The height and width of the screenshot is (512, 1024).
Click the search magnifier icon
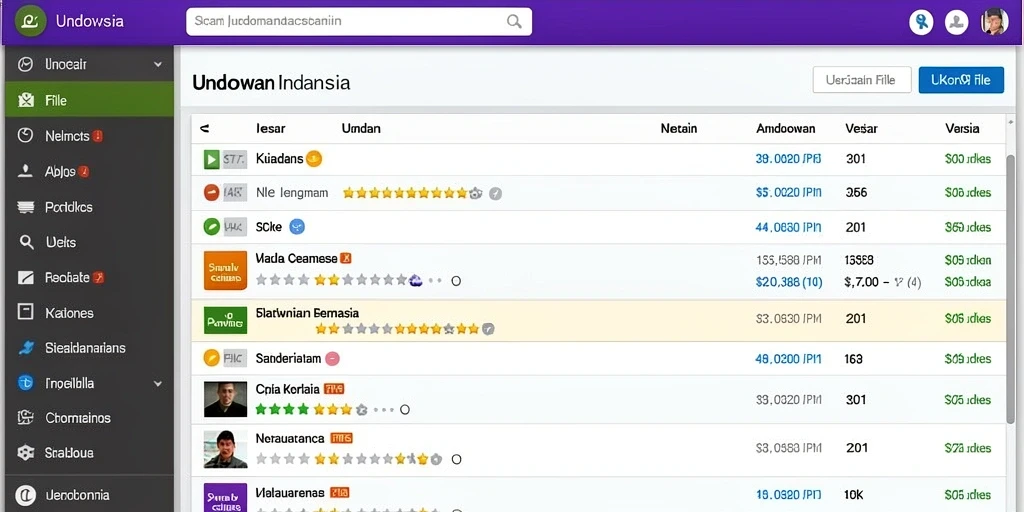[x=514, y=21]
